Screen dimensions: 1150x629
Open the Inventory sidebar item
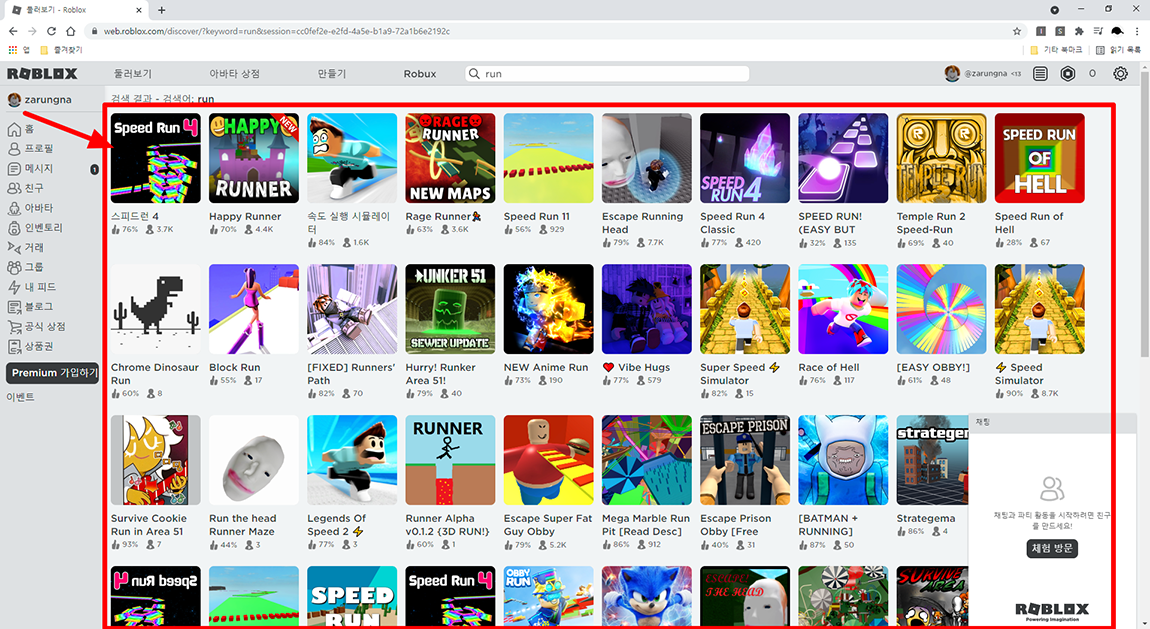34,228
